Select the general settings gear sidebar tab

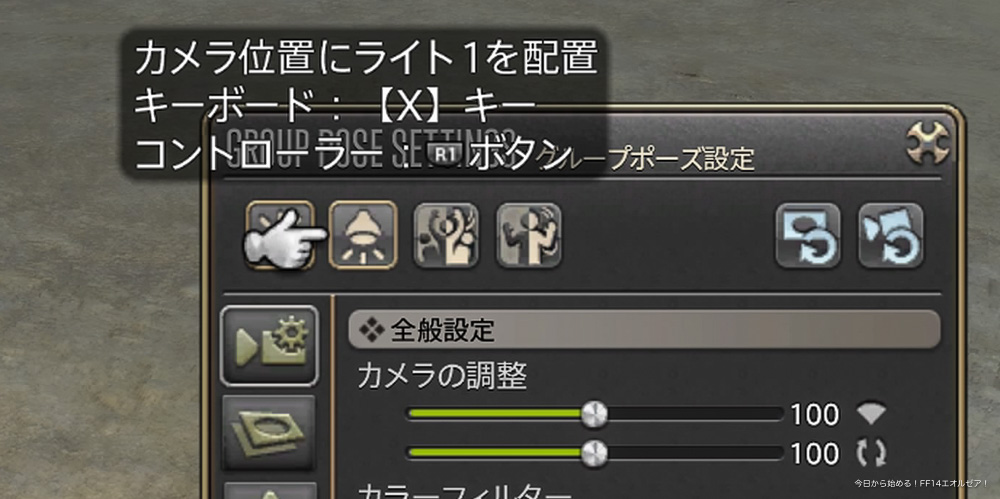[x=269, y=346]
